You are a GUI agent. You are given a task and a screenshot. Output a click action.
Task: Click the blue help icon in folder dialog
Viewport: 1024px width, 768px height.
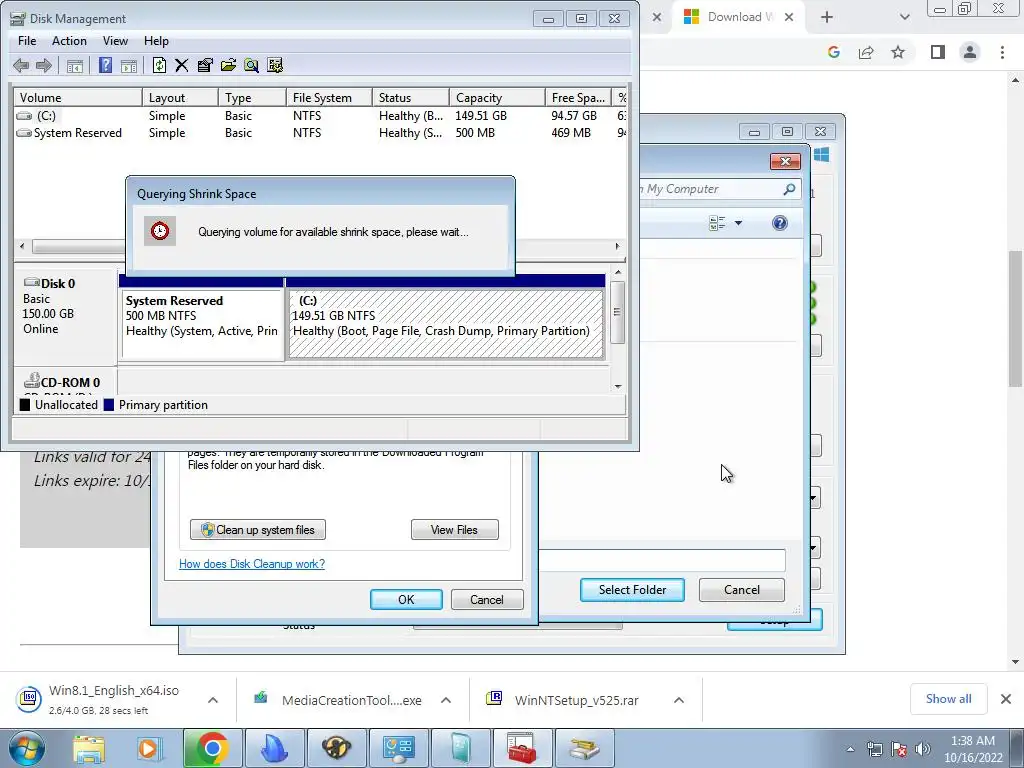780,223
